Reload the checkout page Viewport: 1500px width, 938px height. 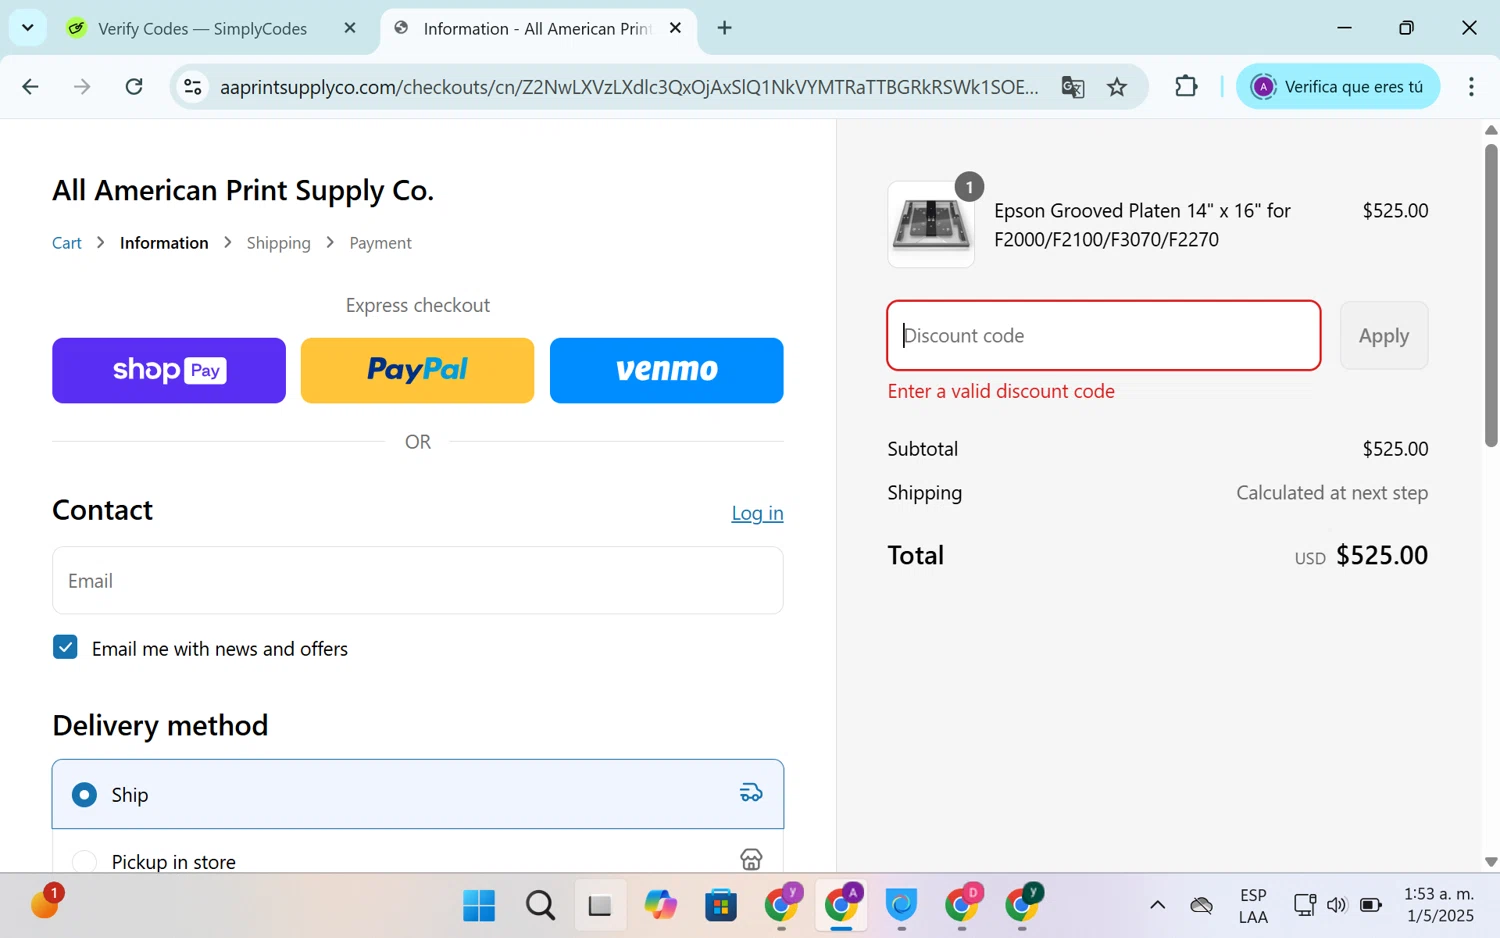click(134, 87)
